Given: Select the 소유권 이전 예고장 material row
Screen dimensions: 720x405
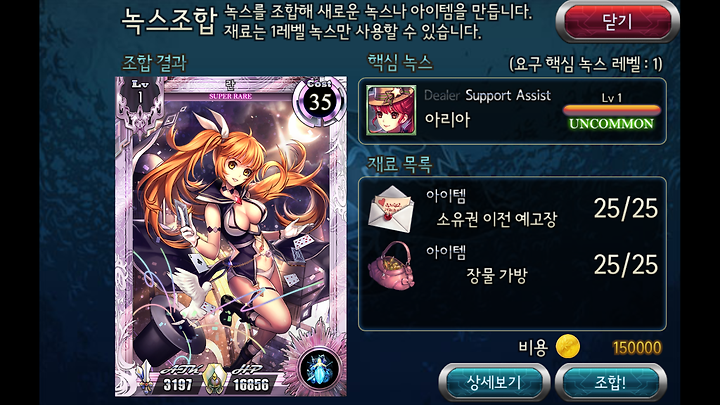Looking at the screenshot, I should tap(512, 209).
